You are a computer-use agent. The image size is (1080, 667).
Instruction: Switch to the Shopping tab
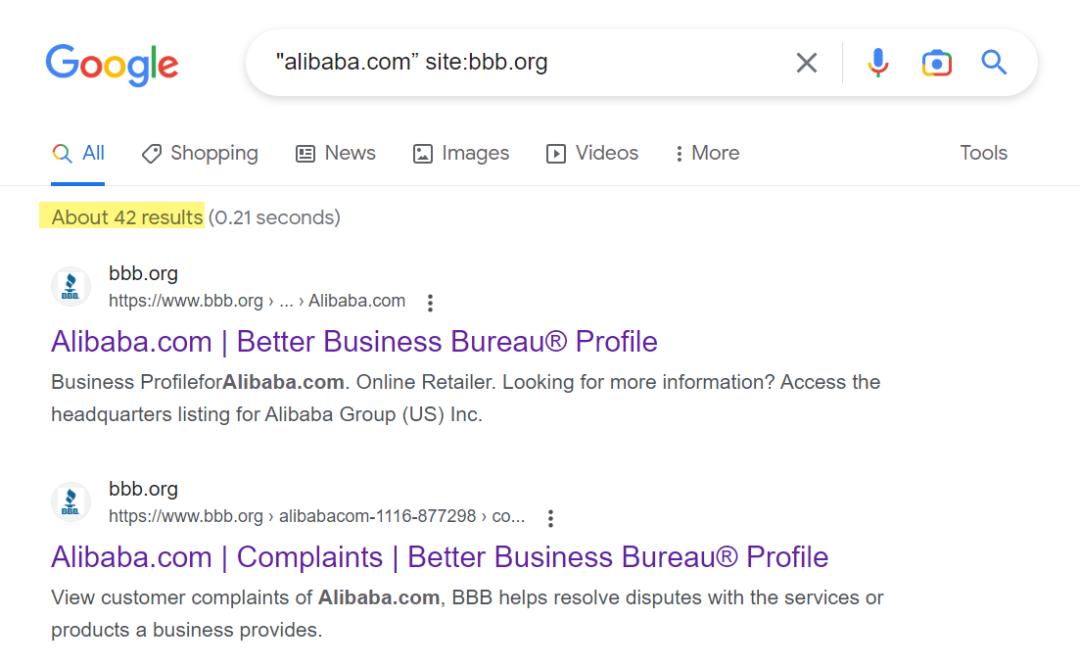pyautogui.click(x=200, y=153)
